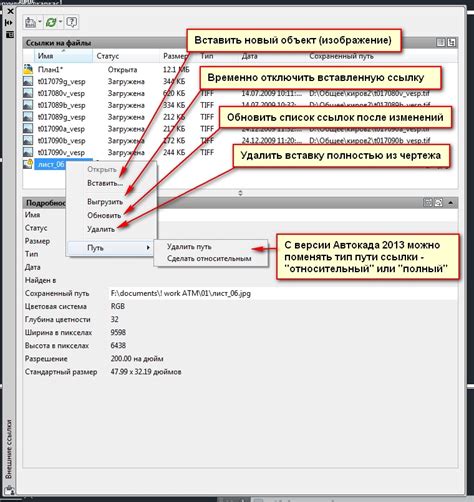
Task: Select Сделать относительным in the submenu
Action: point(209,259)
